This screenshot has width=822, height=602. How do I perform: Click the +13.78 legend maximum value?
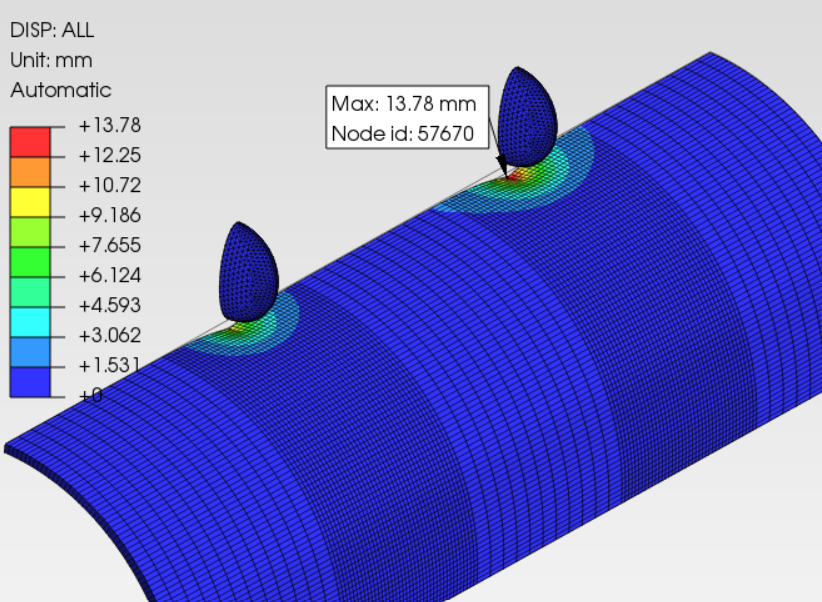pos(109,125)
